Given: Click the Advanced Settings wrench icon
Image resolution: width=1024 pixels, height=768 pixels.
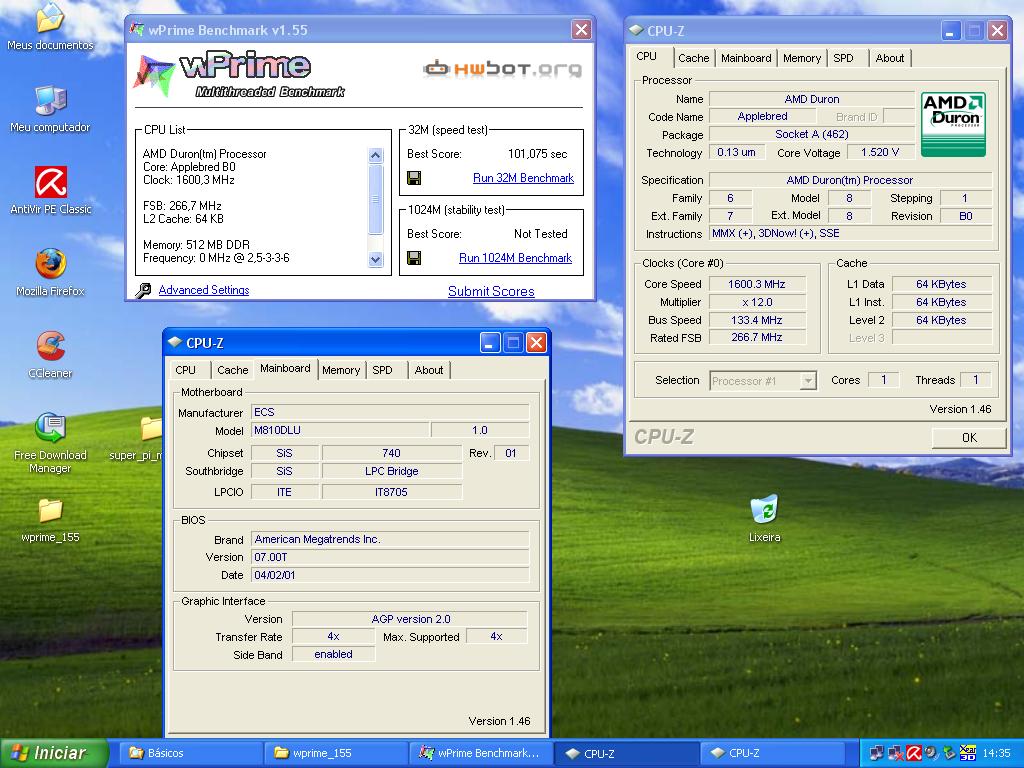Looking at the screenshot, I should tap(143, 291).
